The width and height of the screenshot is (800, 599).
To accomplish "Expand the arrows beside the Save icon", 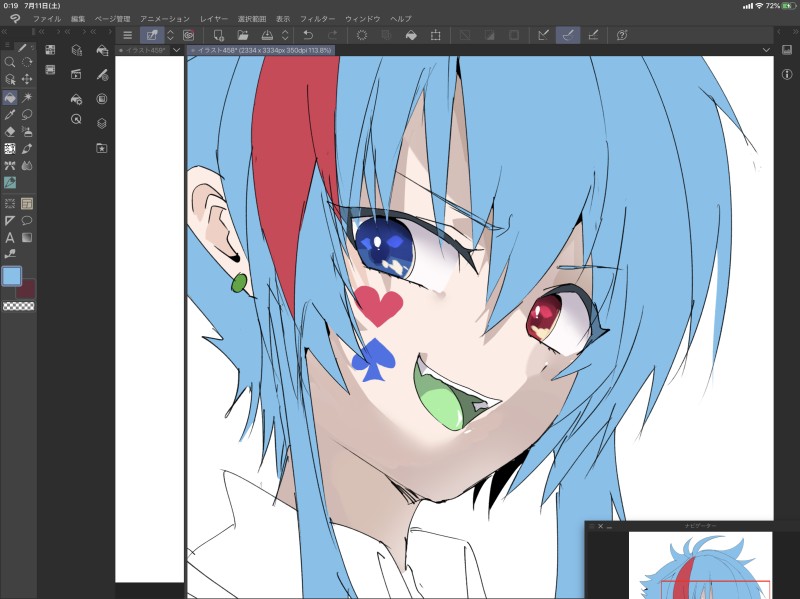I will [285, 35].
